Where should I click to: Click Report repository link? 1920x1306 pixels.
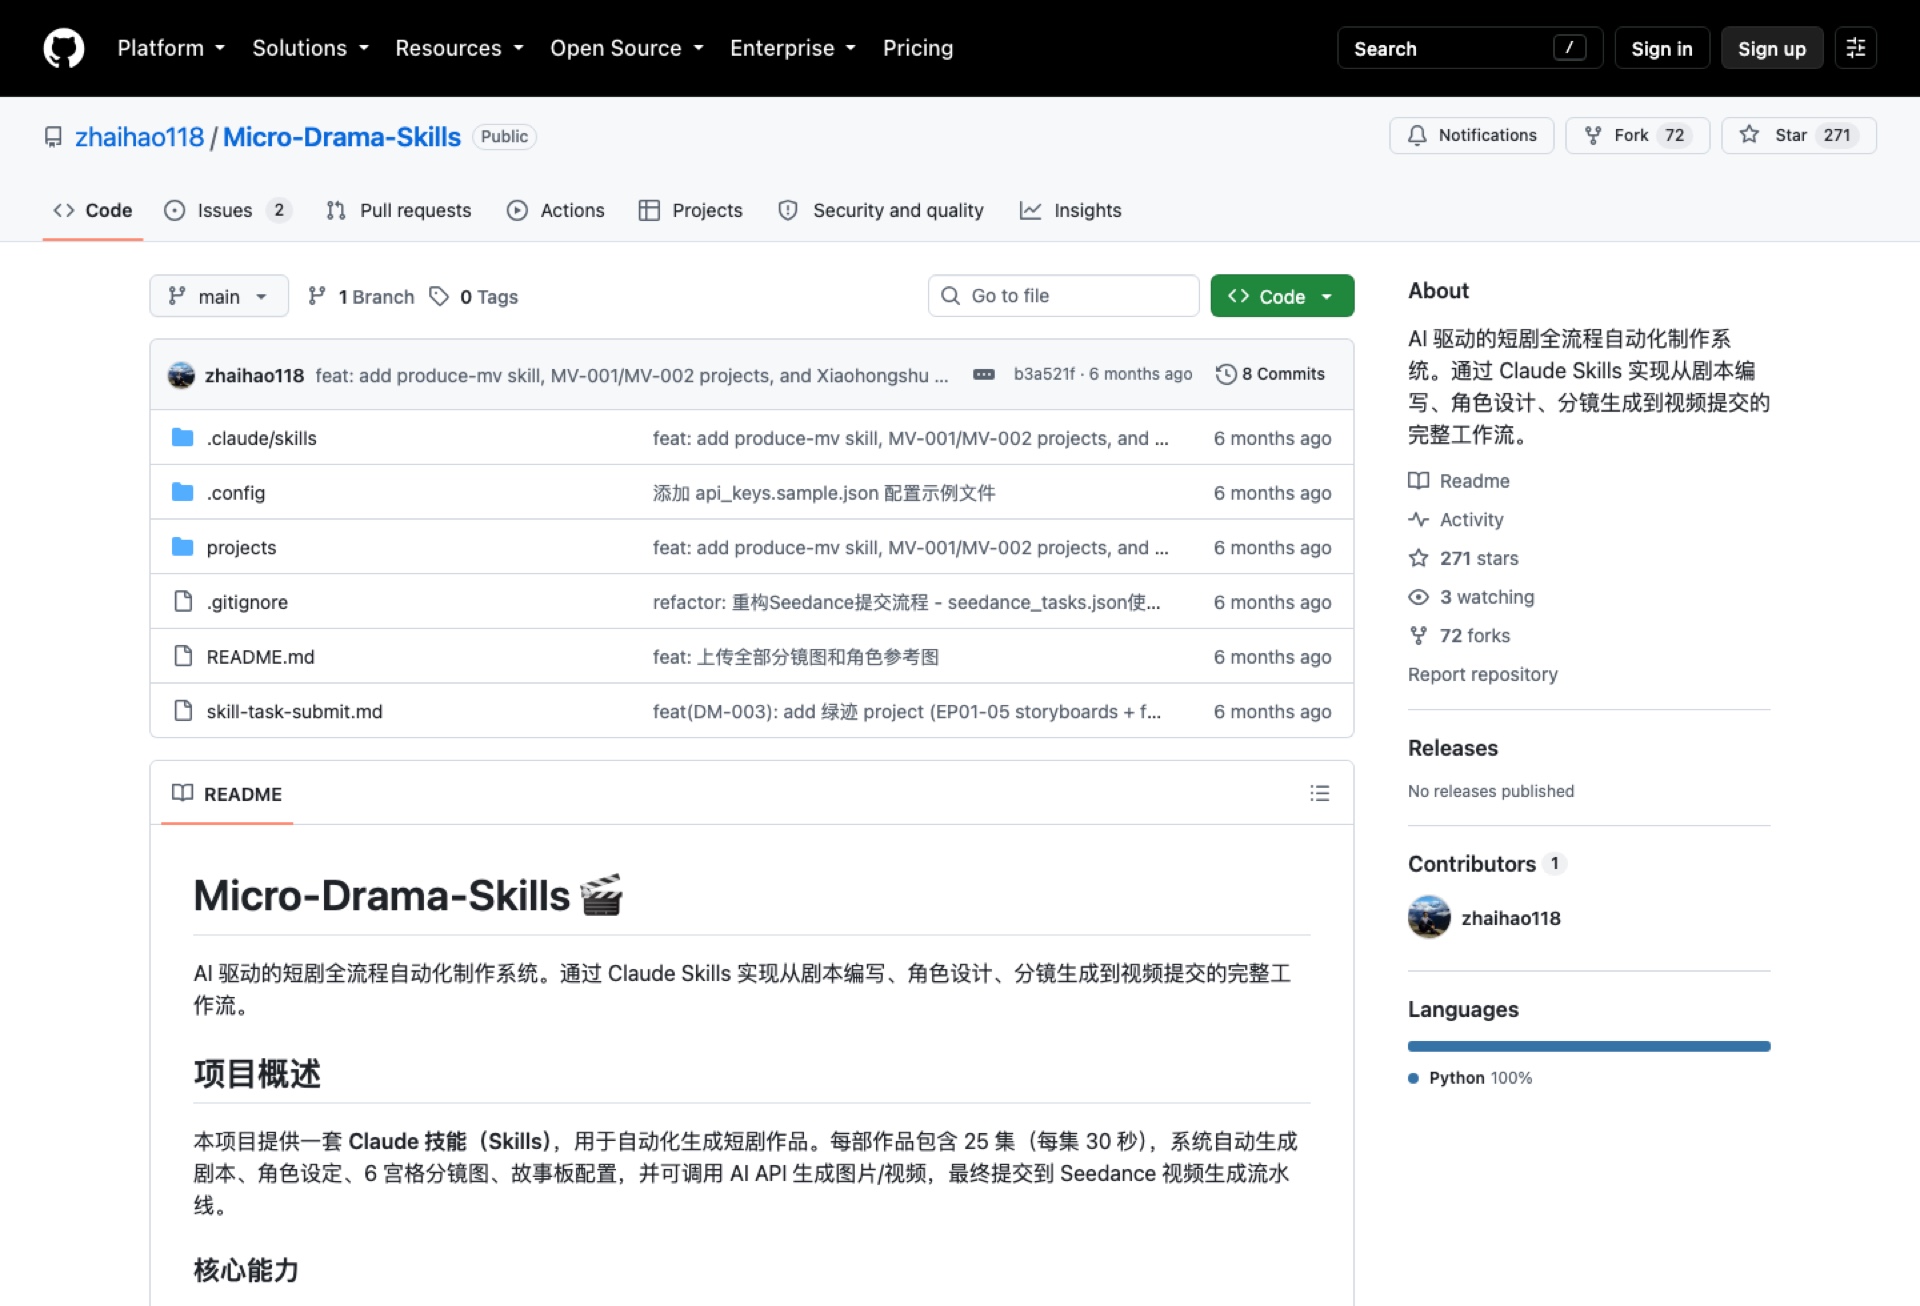pos(1483,674)
